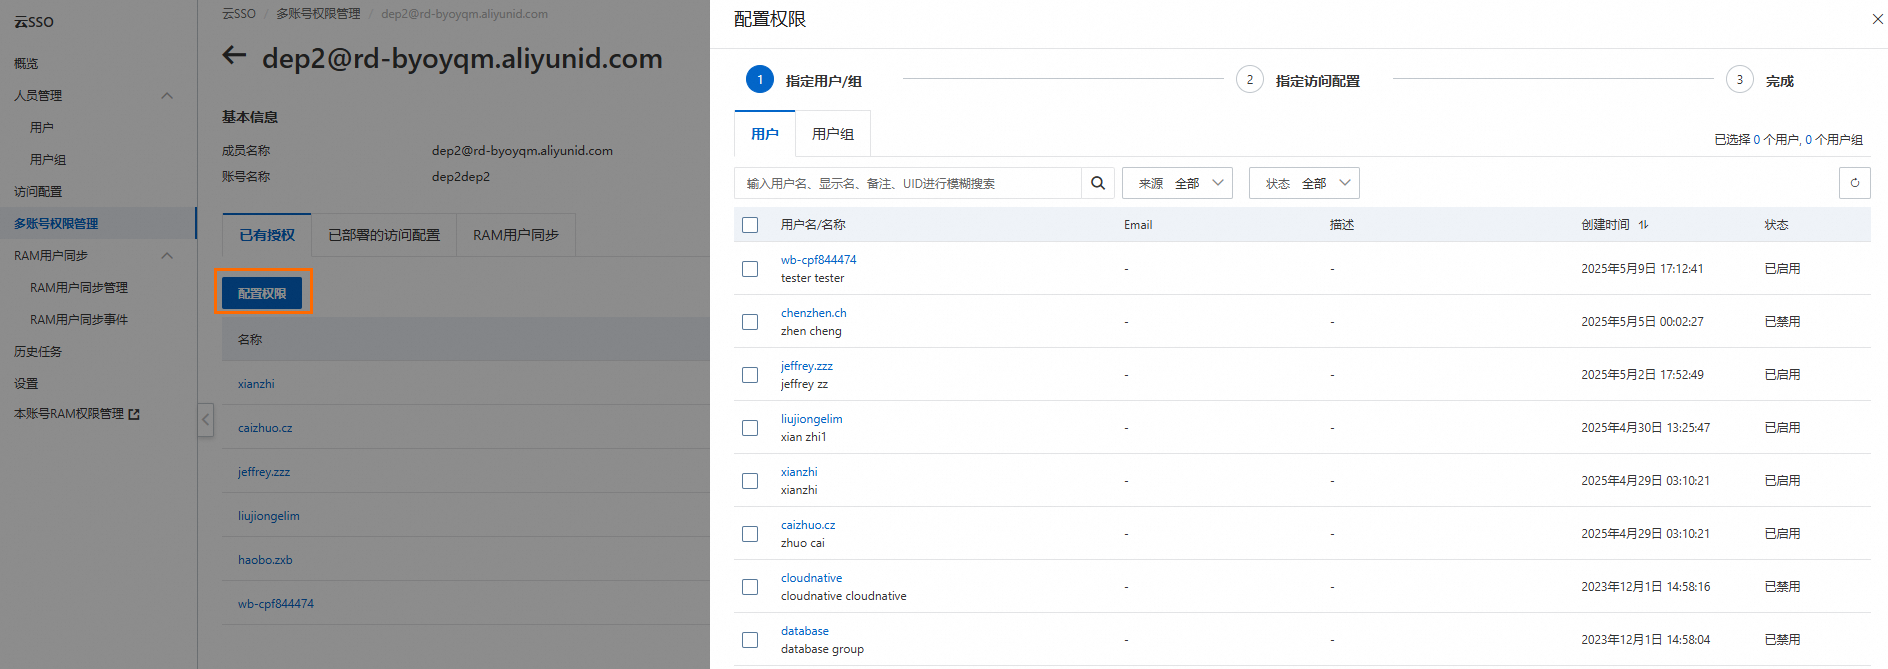Open the 来源 filter dropdown

[x=1177, y=183]
